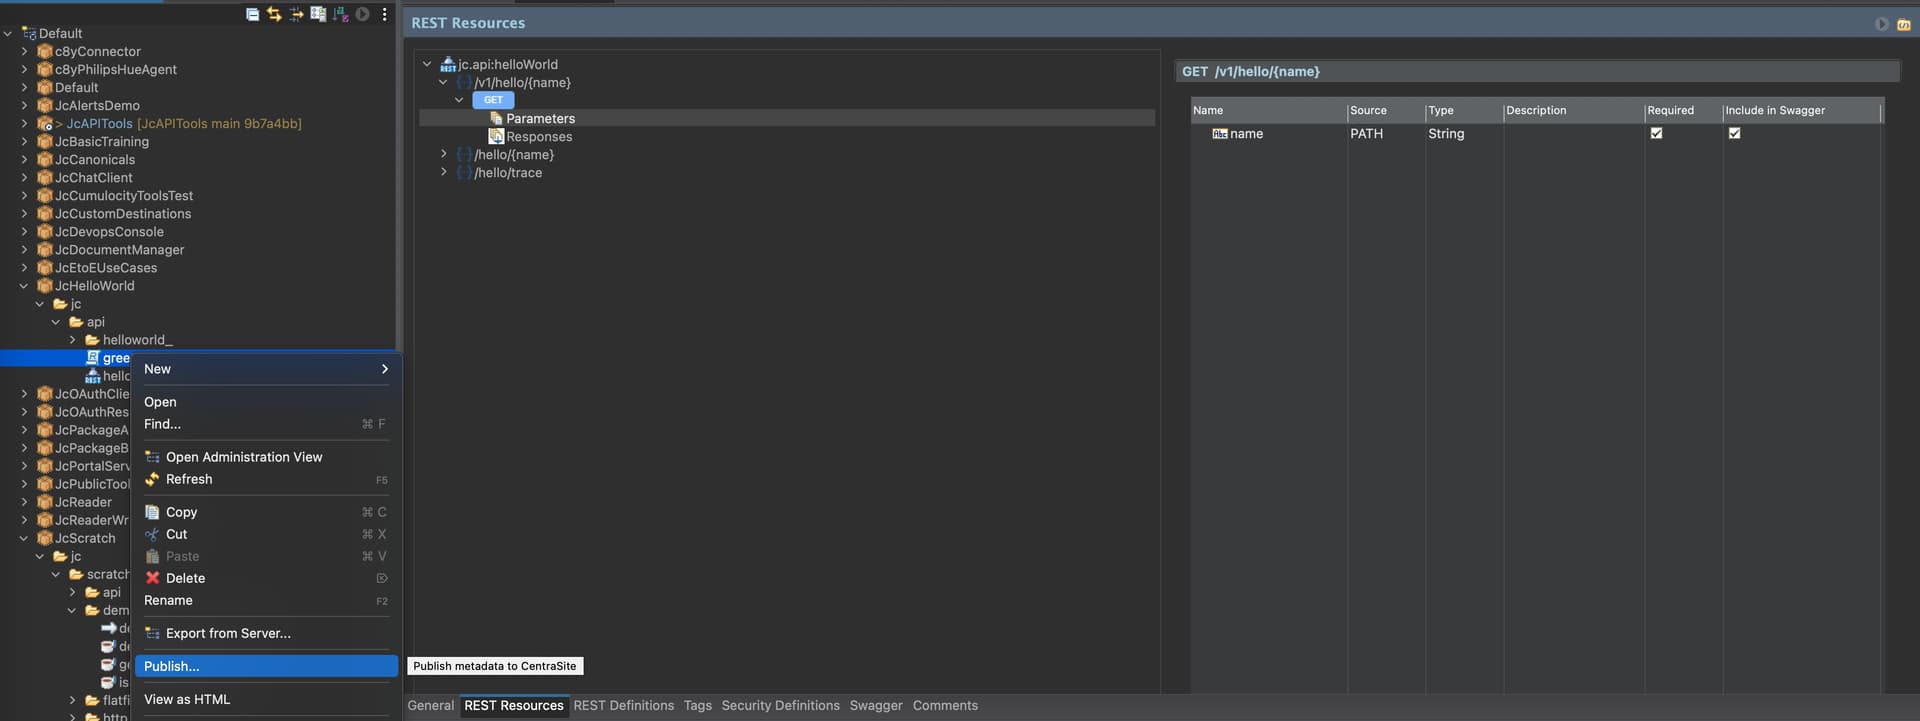1920x721 pixels.
Task: Click the yellow folder icon in REST Resources header
Action: click(1903, 23)
